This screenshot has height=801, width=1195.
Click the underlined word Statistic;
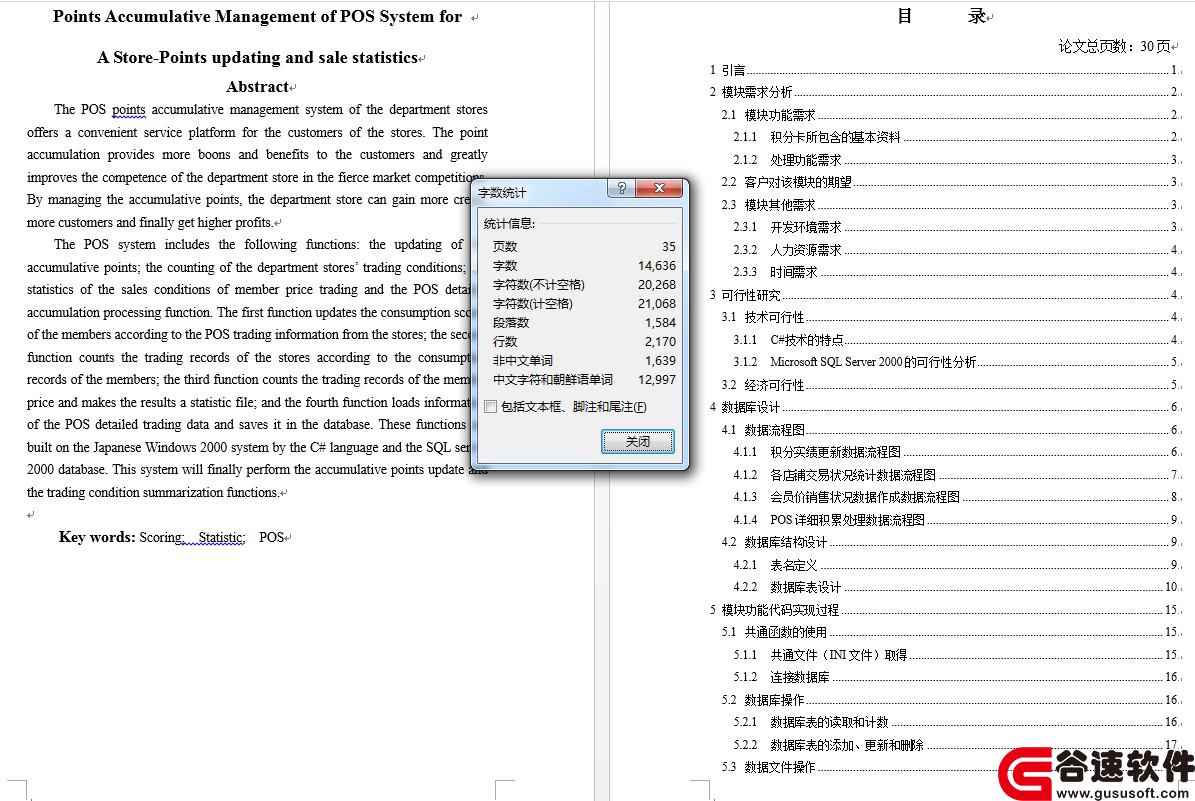coord(222,537)
